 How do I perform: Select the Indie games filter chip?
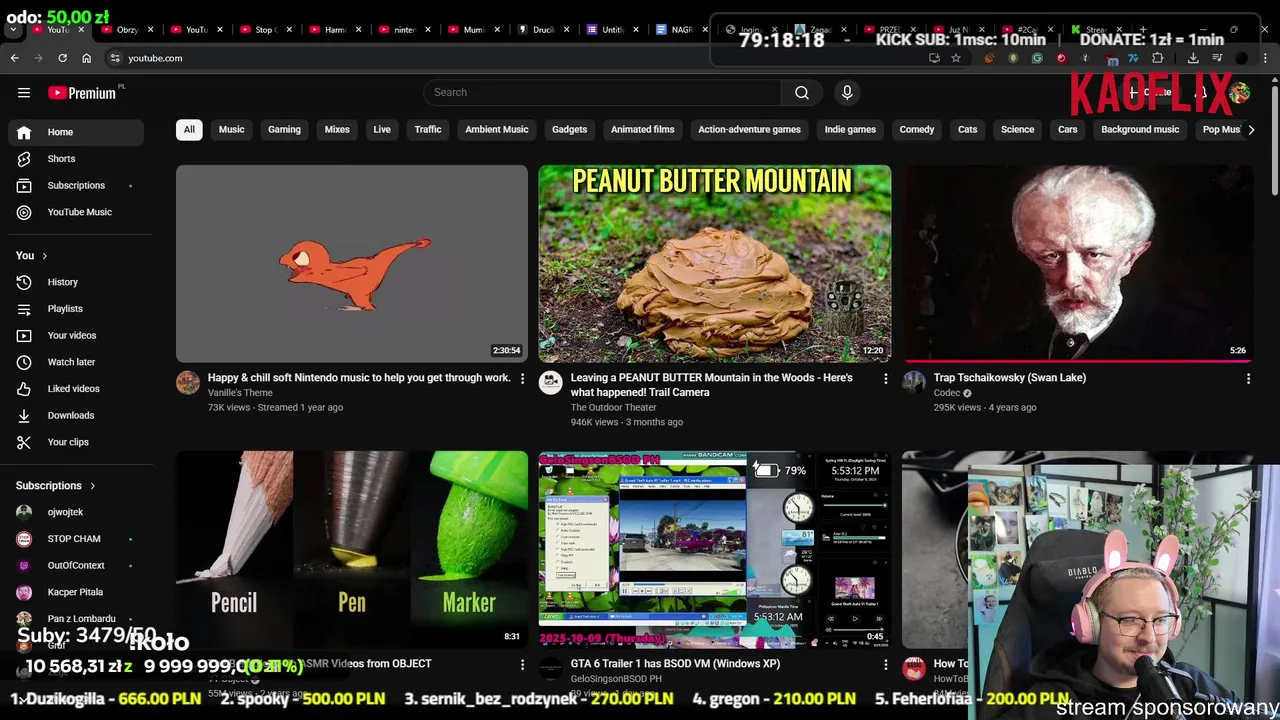tap(850, 129)
